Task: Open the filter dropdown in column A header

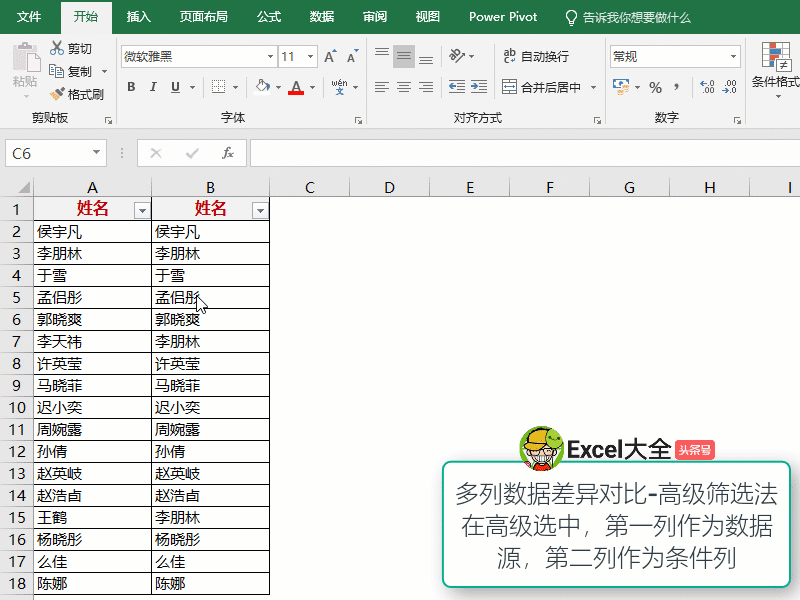Action: point(142,210)
